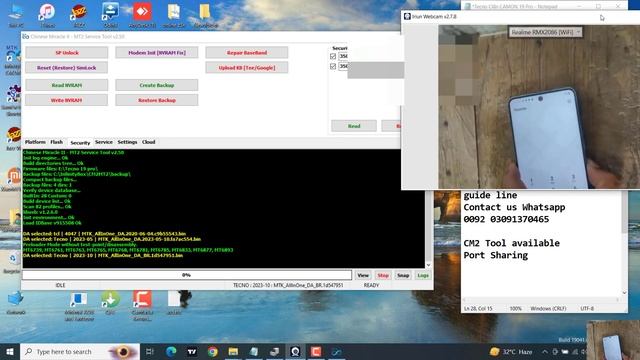Click the Chinese Miracle II window title icon

coord(26,36)
